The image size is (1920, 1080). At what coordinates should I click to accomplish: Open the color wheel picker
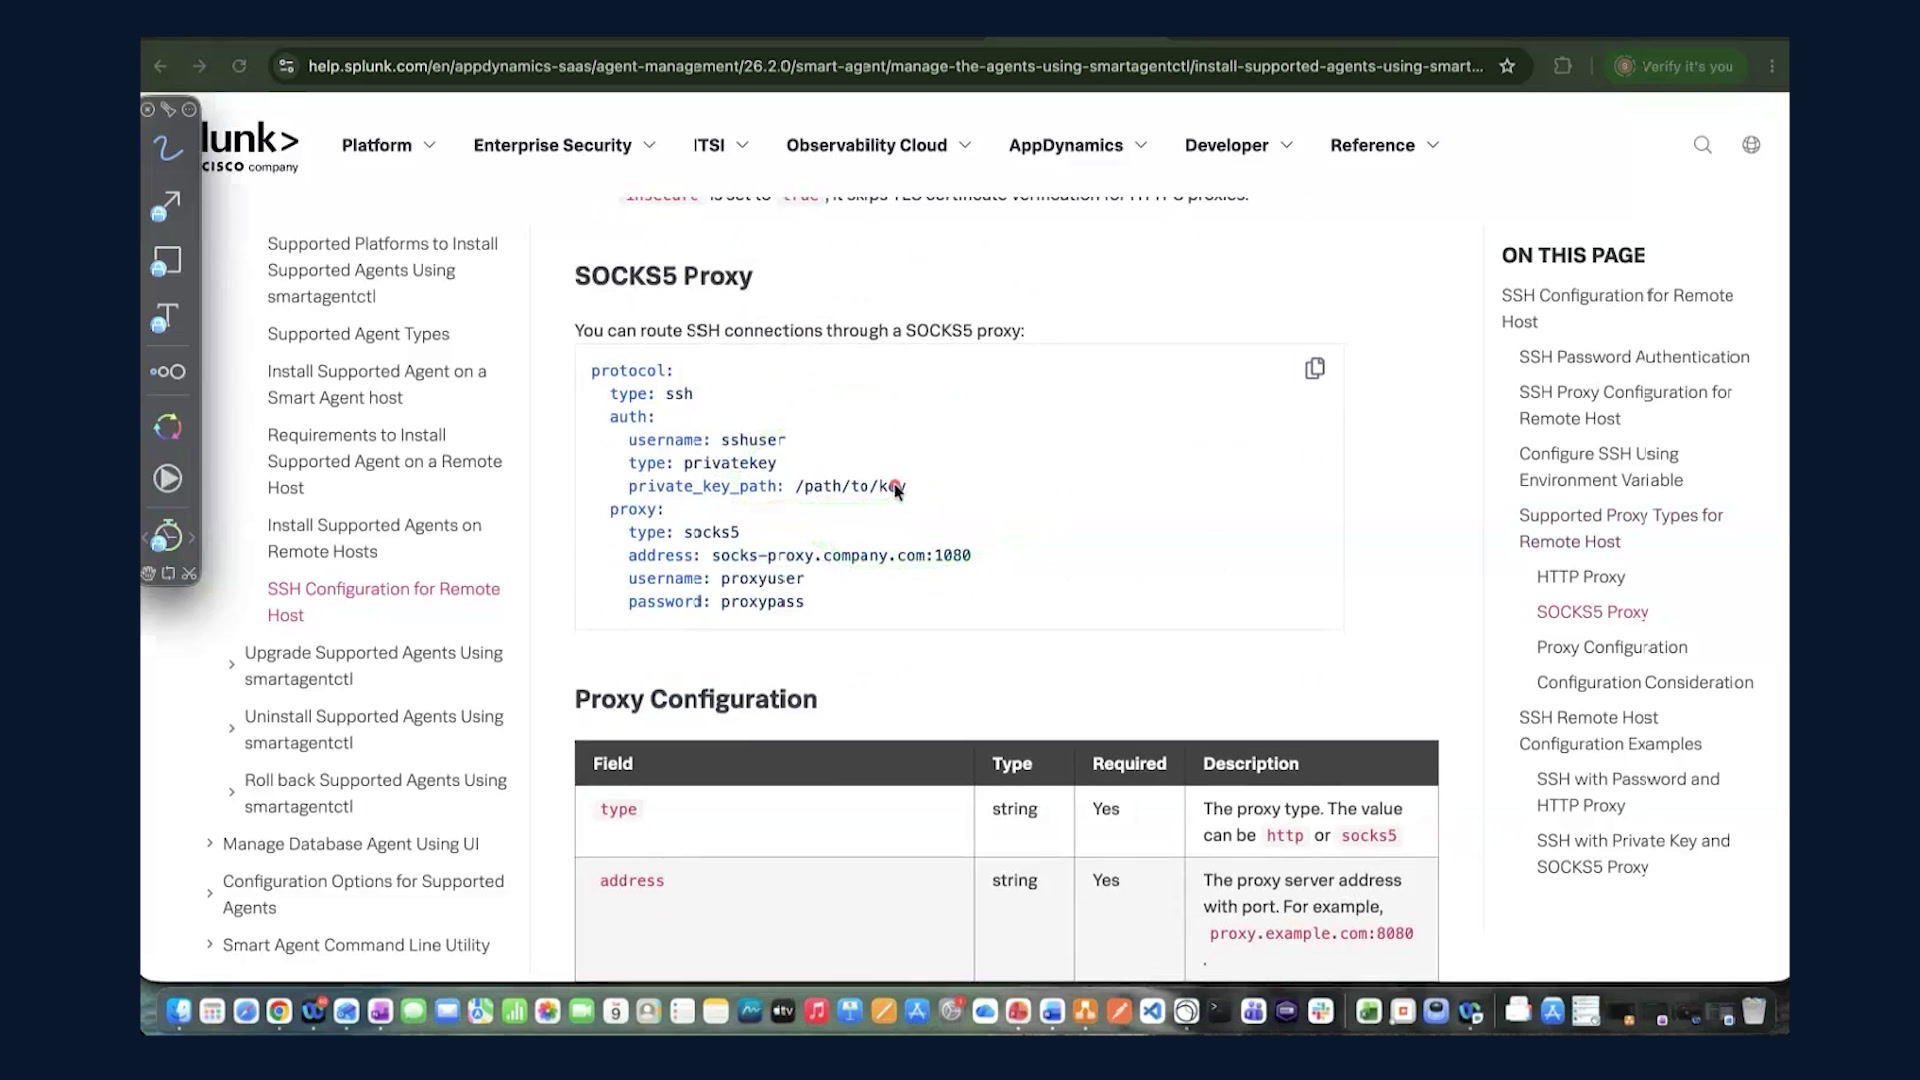click(x=167, y=427)
